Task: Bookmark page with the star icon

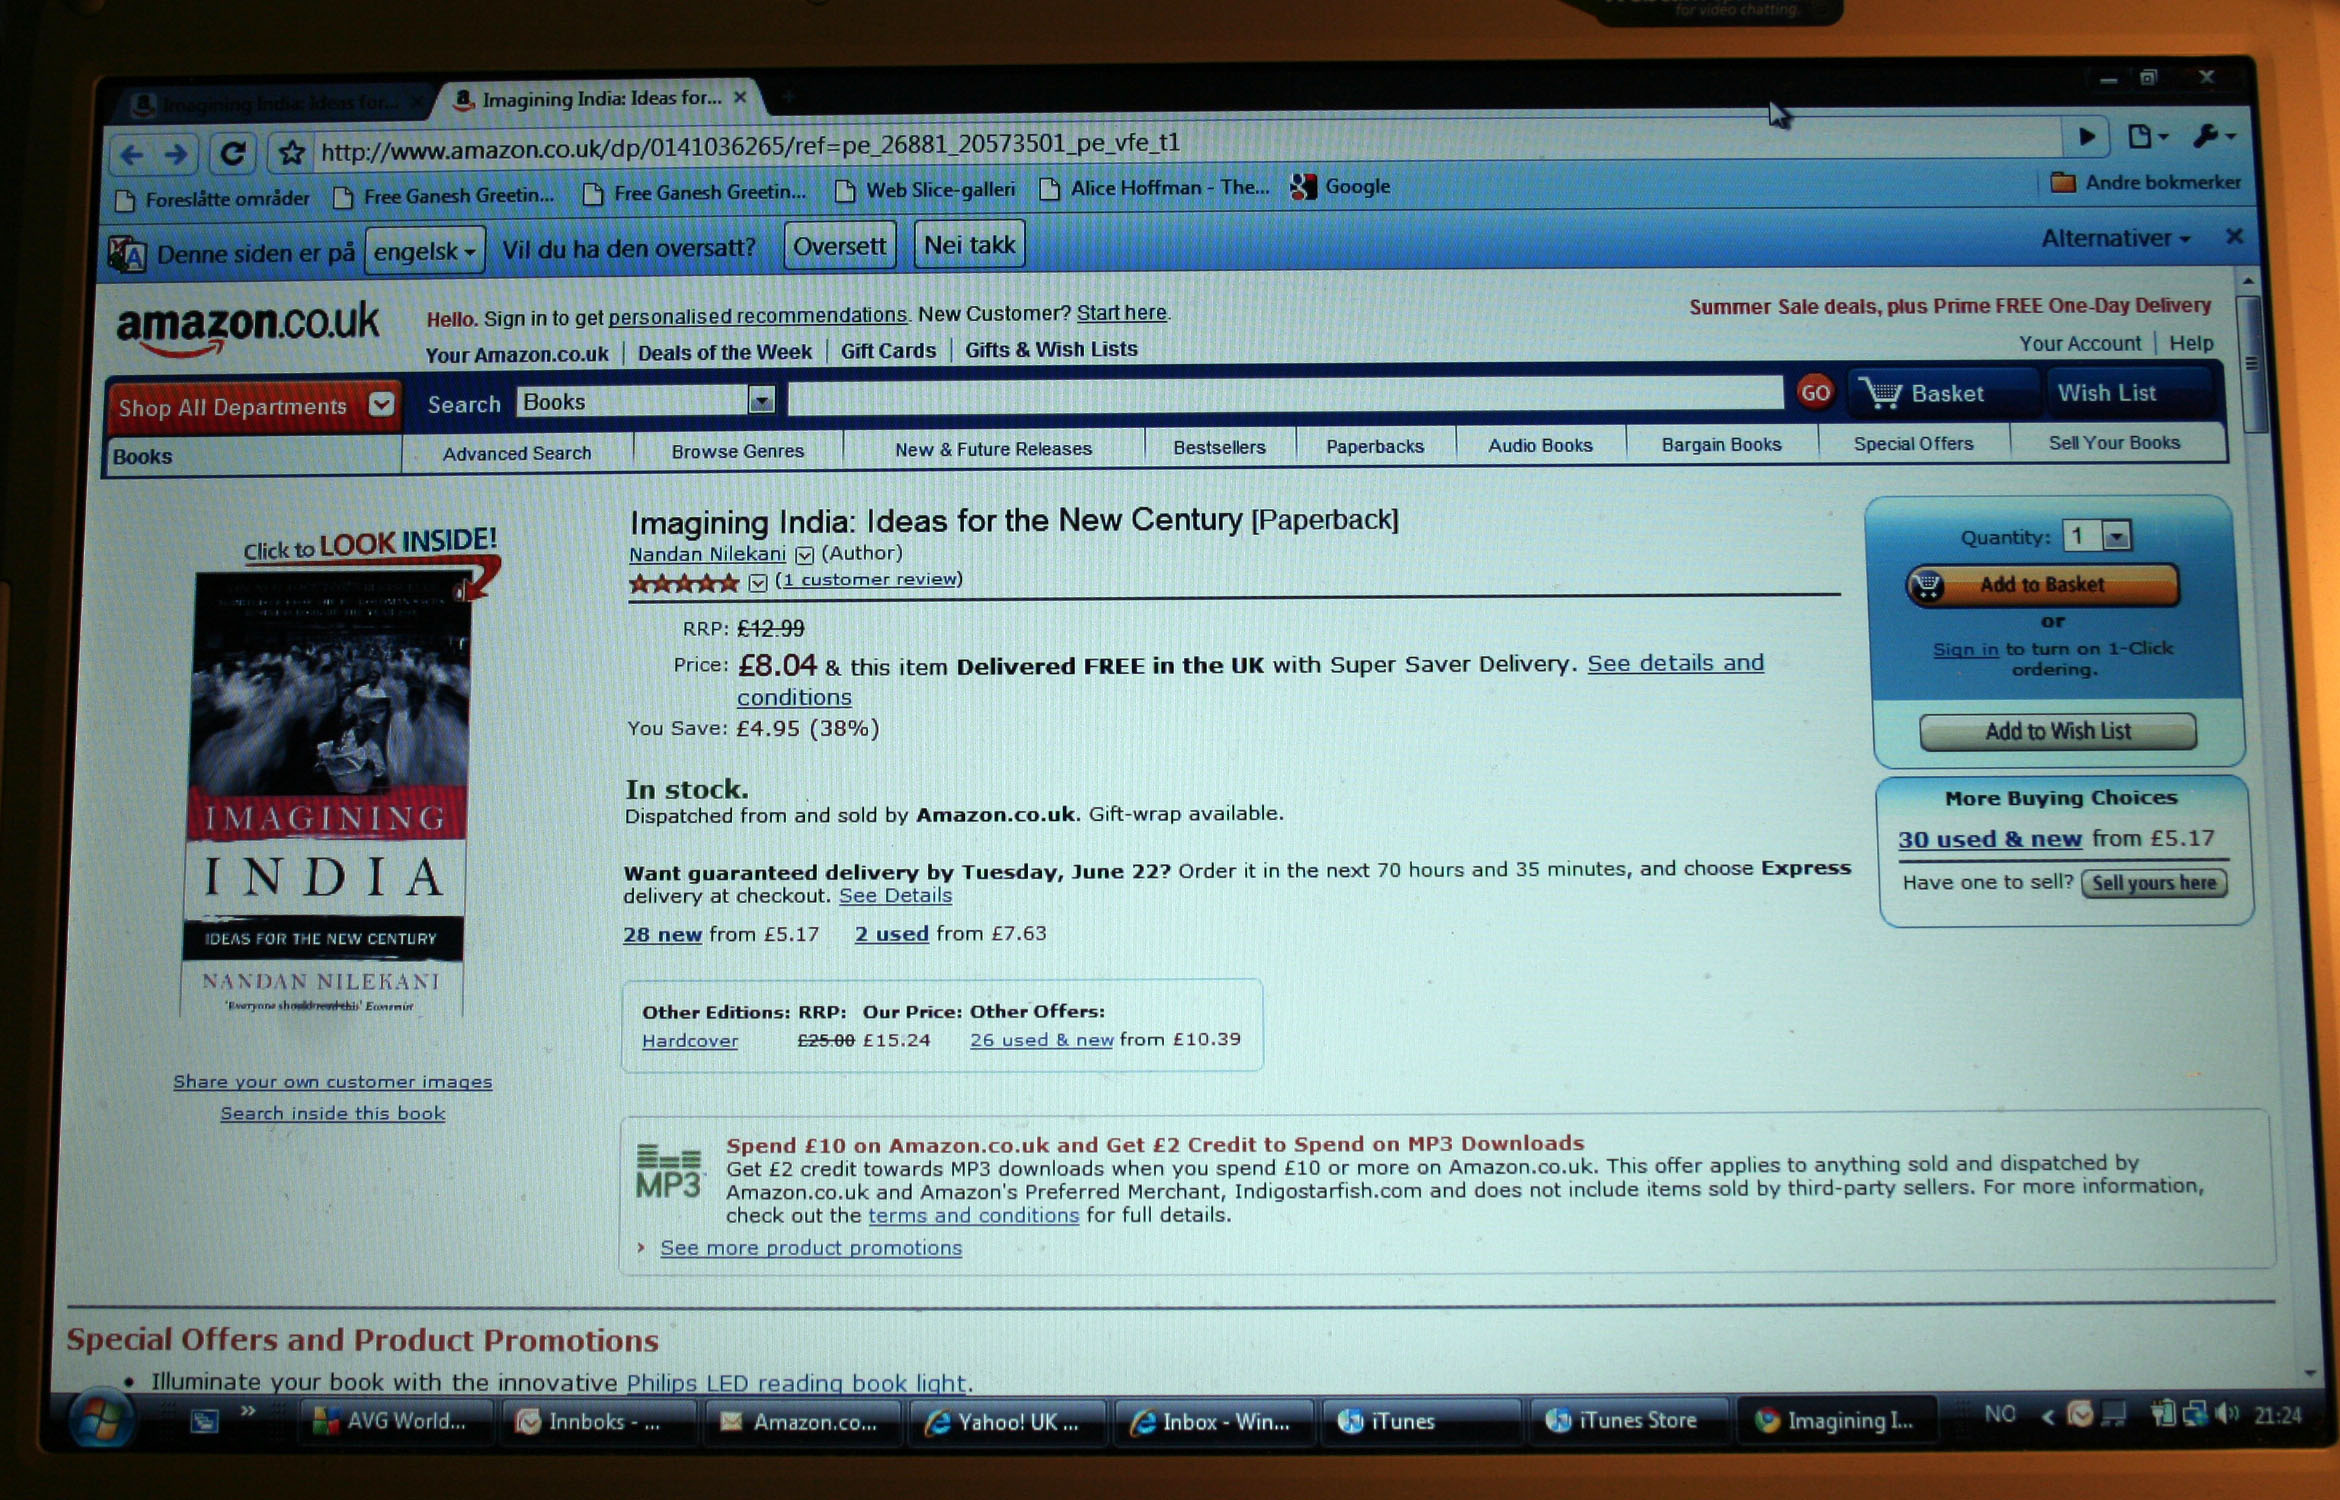Action: 291,153
